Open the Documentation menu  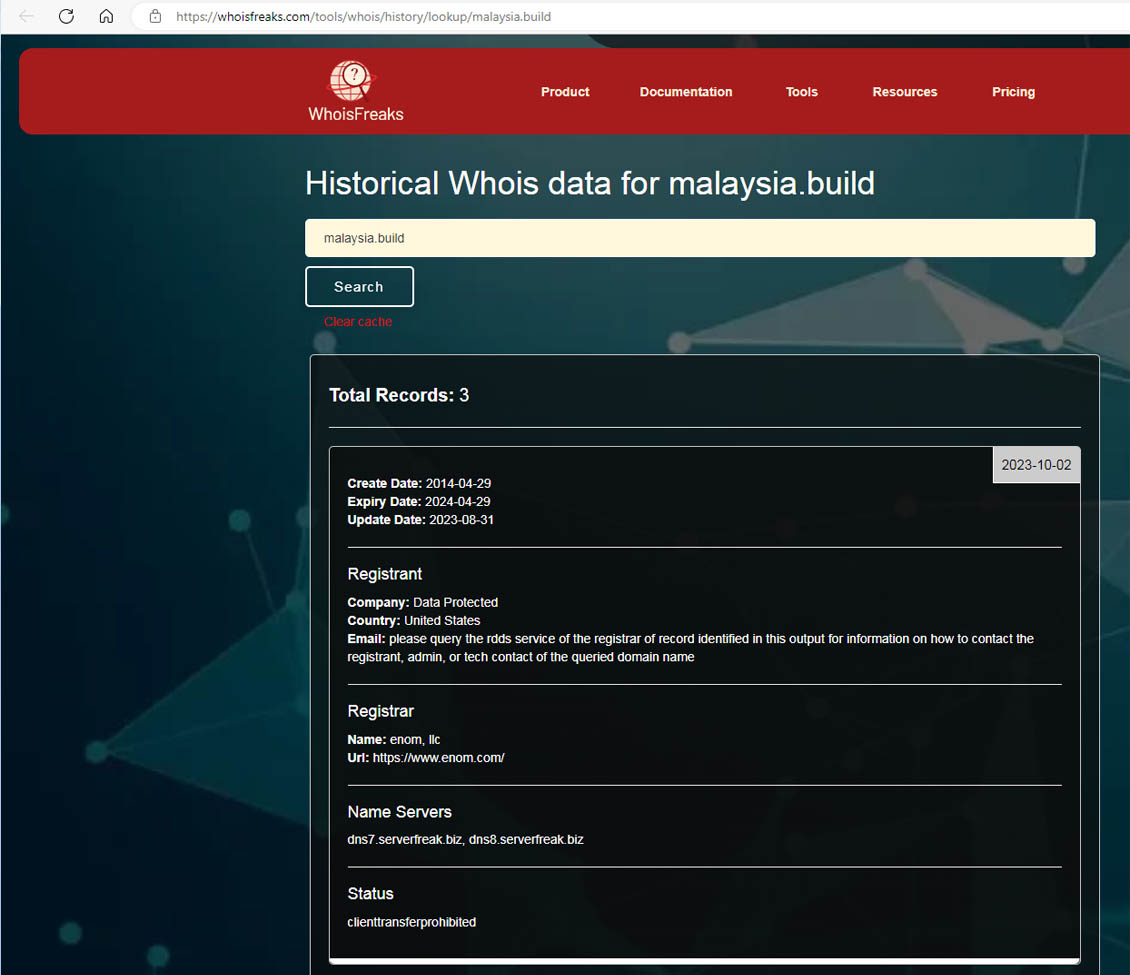pyautogui.click(x=685, y=92)
